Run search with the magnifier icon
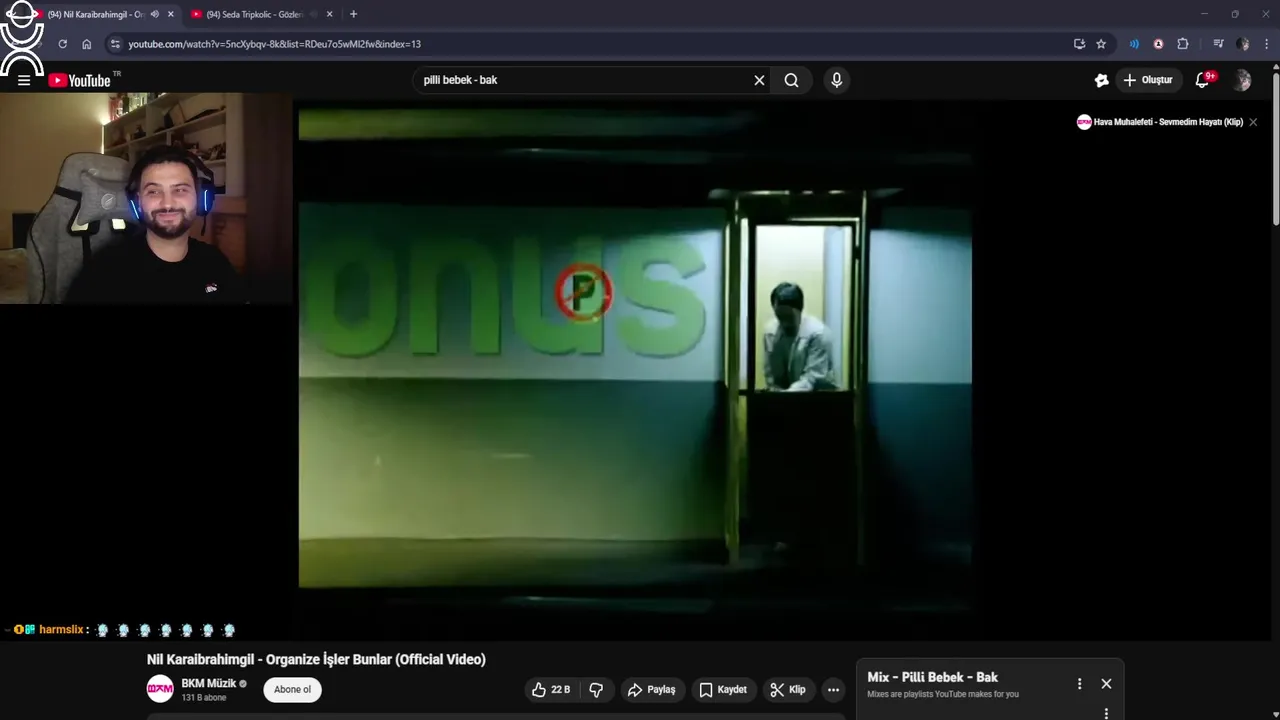1280x720 pixels. (x=791, y=80)
